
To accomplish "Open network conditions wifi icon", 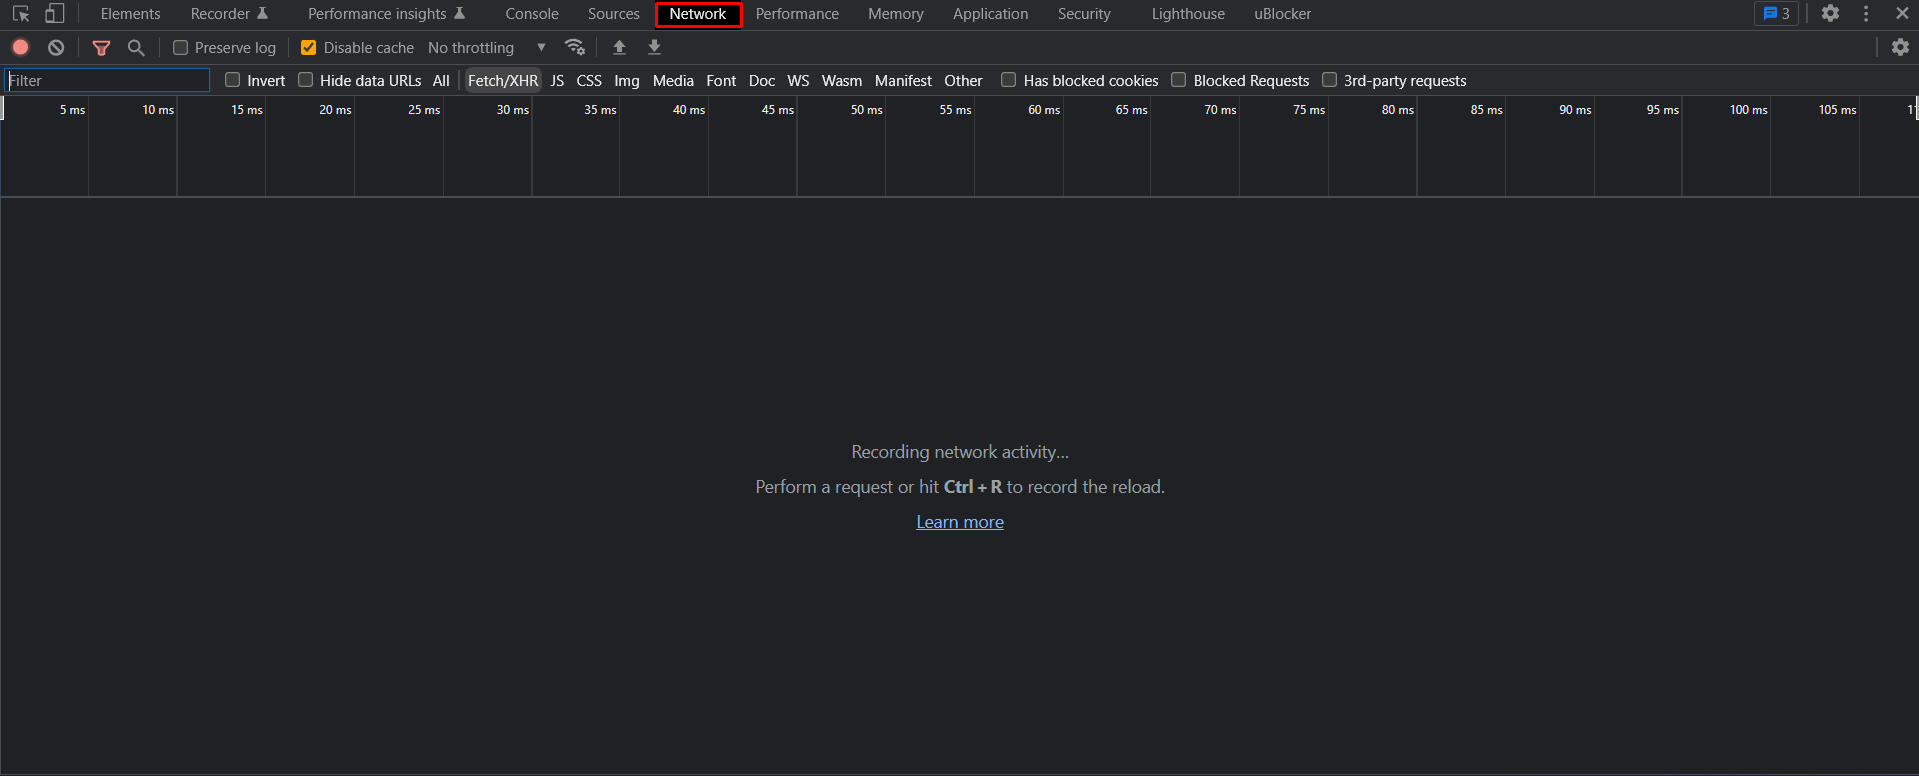I will [x=575, y=47].
